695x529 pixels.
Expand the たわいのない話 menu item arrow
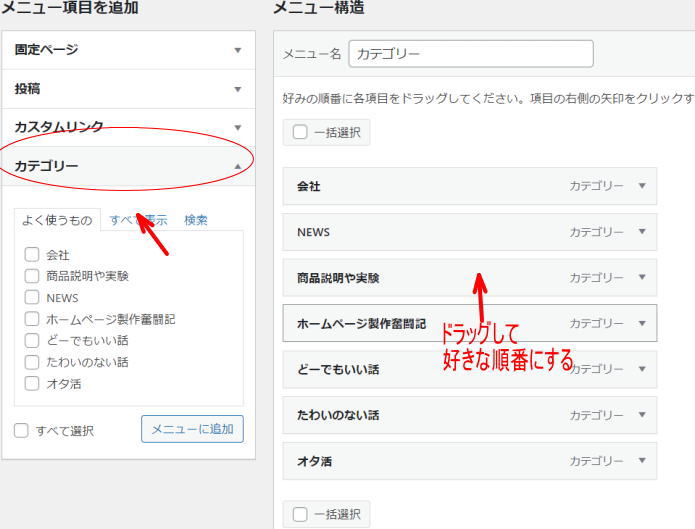point(642,415)
